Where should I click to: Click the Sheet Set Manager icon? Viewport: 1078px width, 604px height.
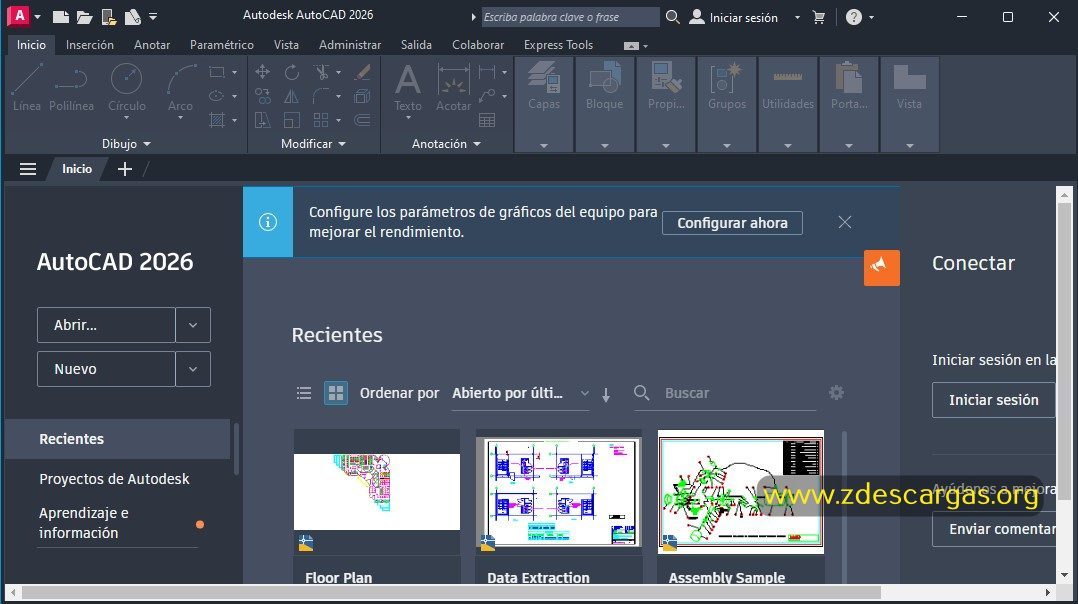[133, 16]
